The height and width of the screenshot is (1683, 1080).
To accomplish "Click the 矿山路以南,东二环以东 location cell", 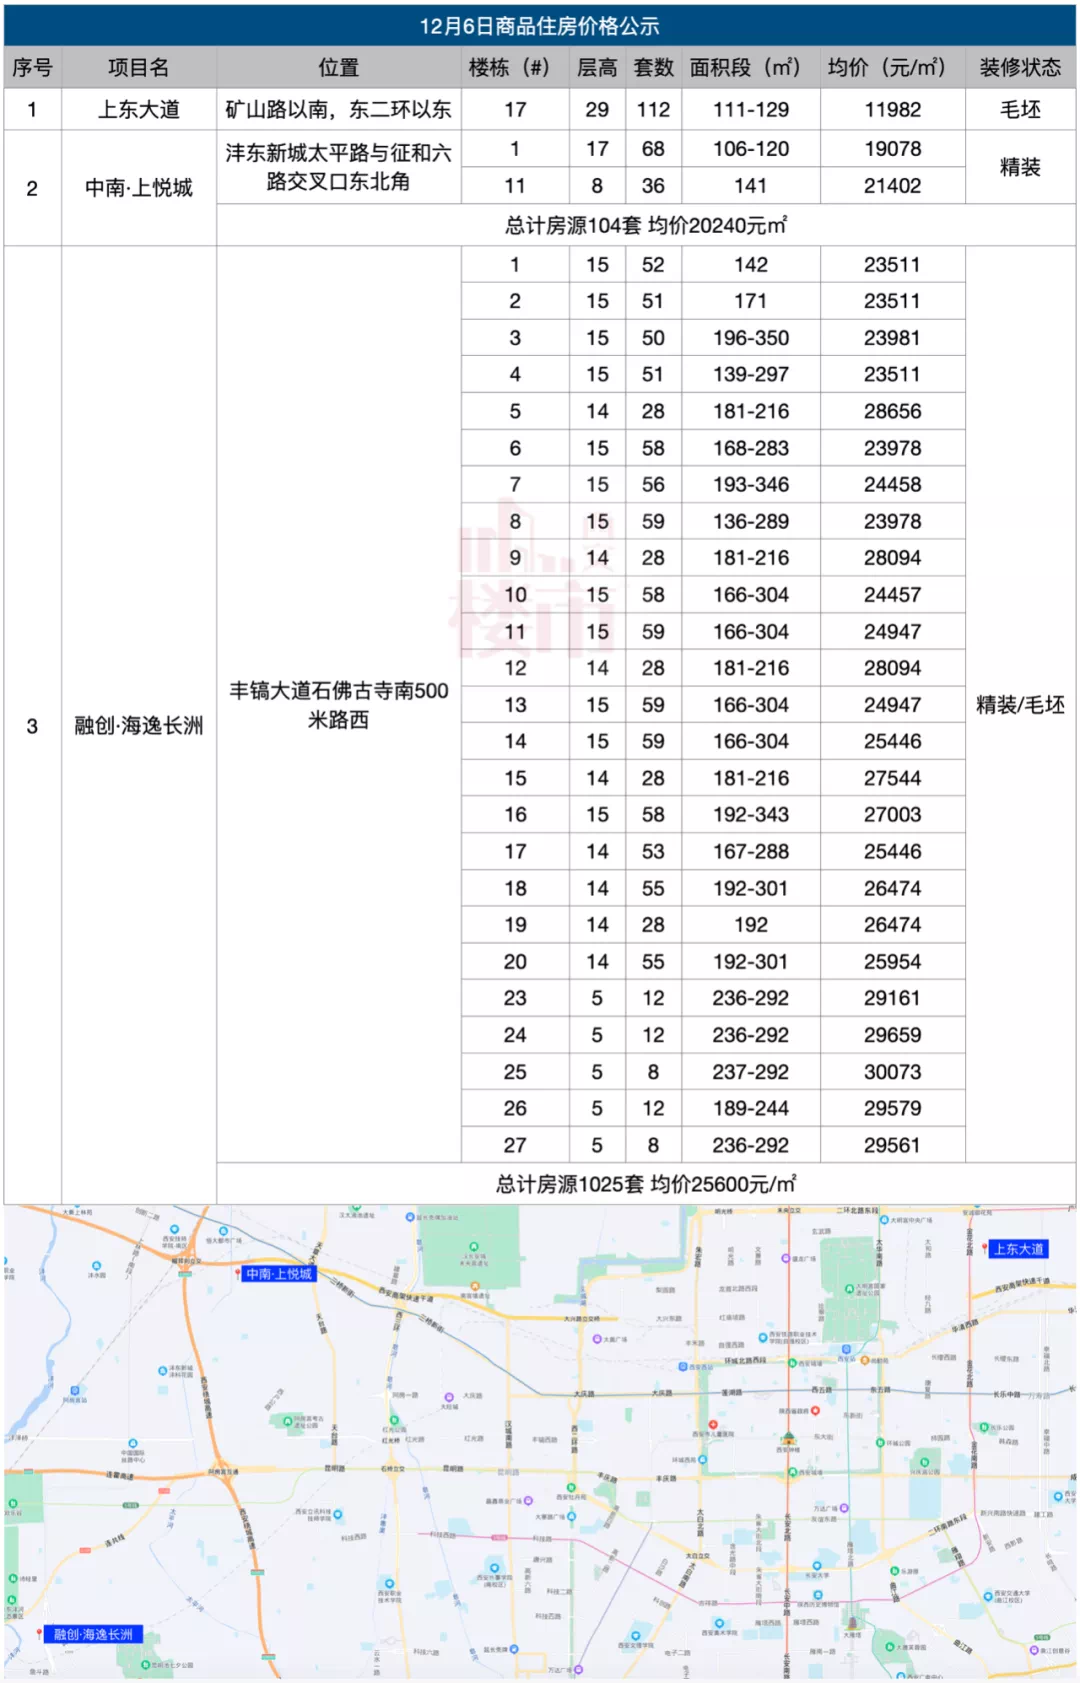I will [338, 109].
